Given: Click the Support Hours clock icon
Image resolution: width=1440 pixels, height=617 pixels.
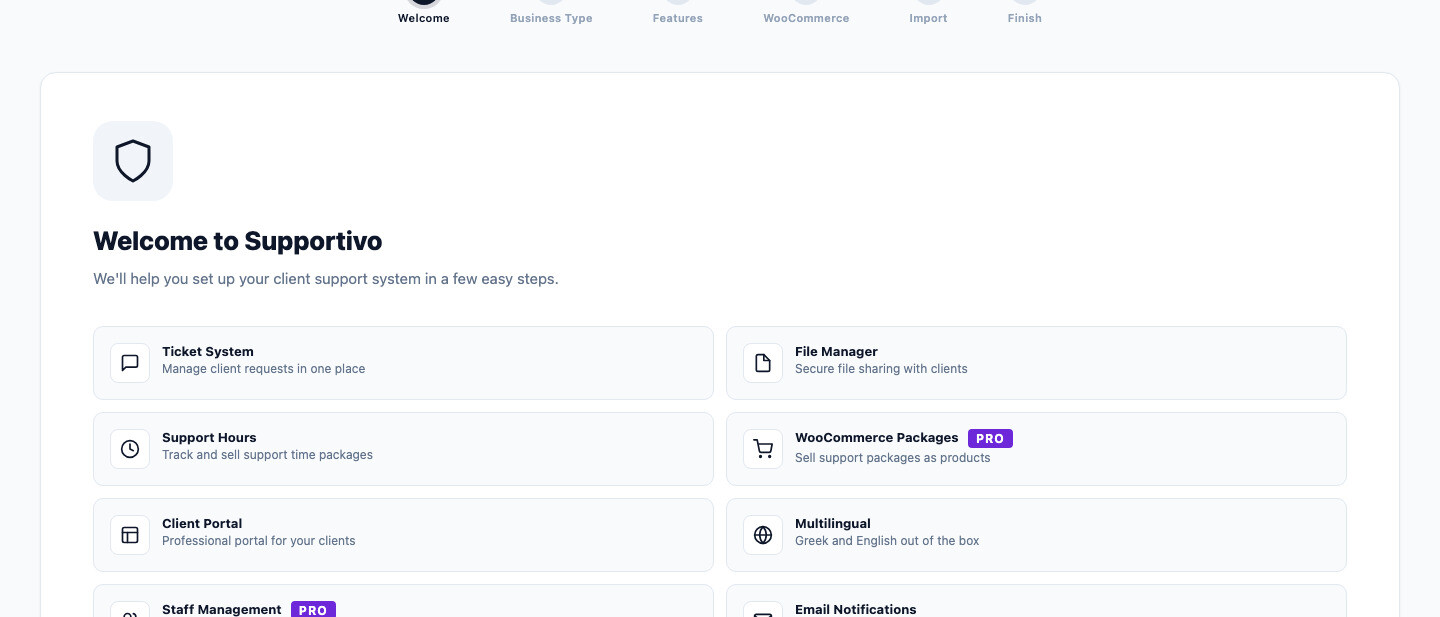Looking at the screenshot, I should point(130,449).
